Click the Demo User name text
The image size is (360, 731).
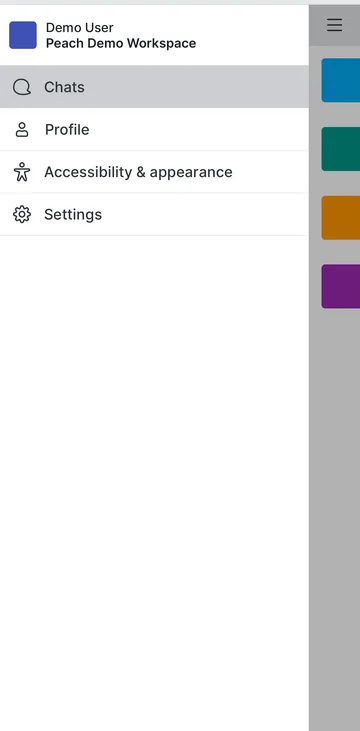tap(80, 28)
